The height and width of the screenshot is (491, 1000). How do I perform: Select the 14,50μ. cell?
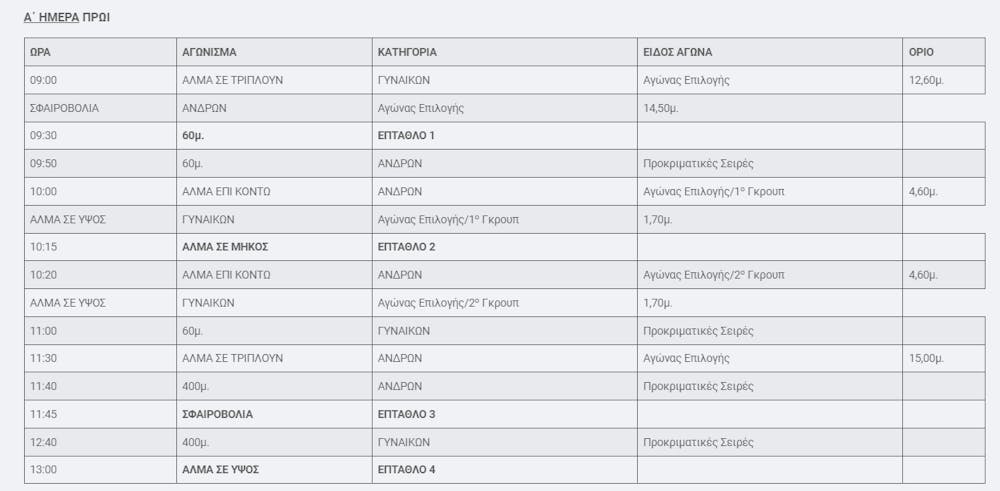[659, 108]
